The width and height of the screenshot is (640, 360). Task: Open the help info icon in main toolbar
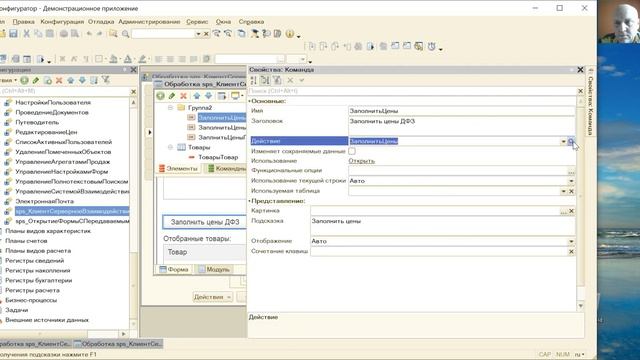click(289, 34)
